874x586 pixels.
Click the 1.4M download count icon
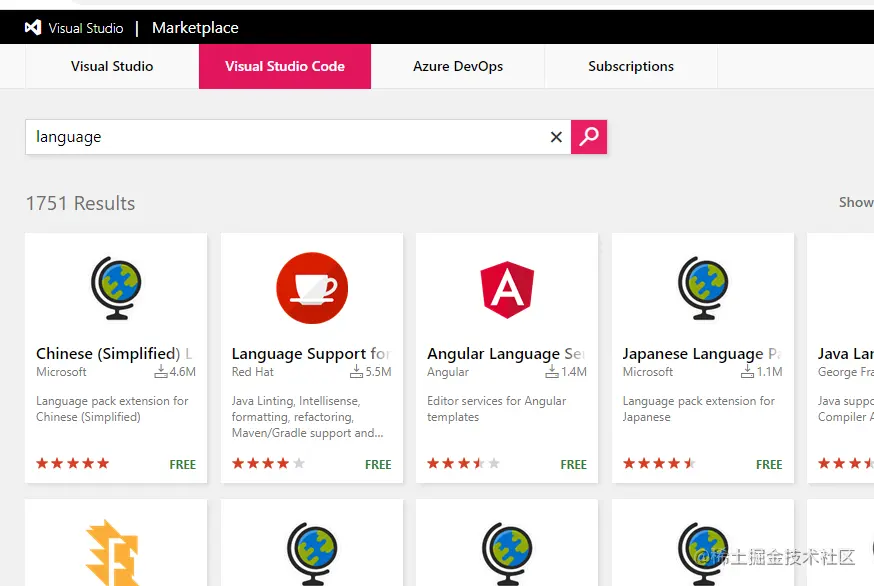coord(552,371)
